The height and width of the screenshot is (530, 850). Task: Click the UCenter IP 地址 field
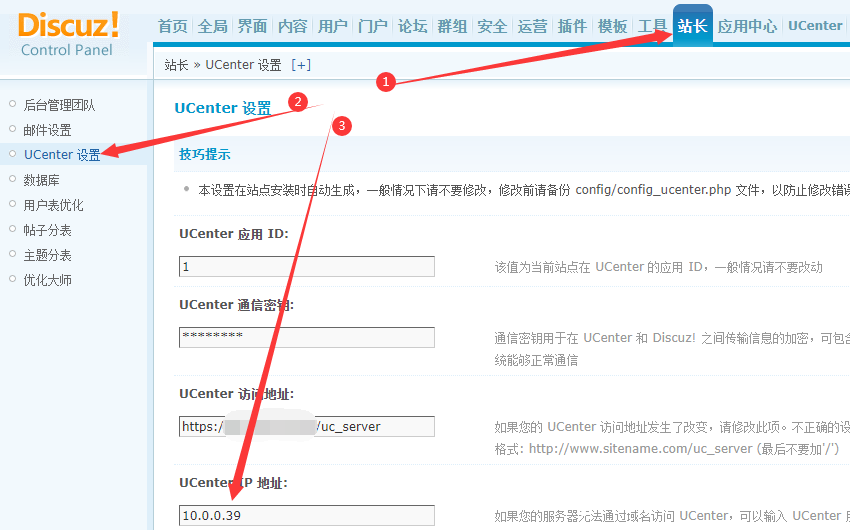[307, 516]
